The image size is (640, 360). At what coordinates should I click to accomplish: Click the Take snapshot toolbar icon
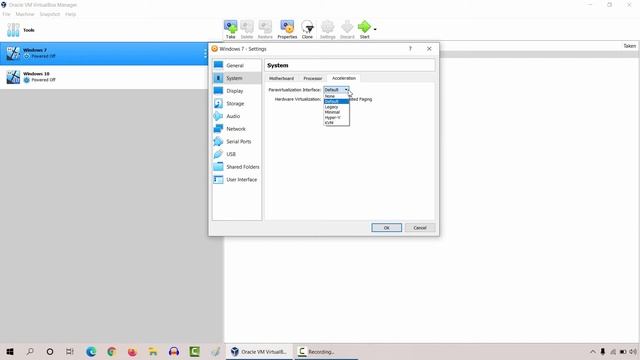click(x=231, y=27)
